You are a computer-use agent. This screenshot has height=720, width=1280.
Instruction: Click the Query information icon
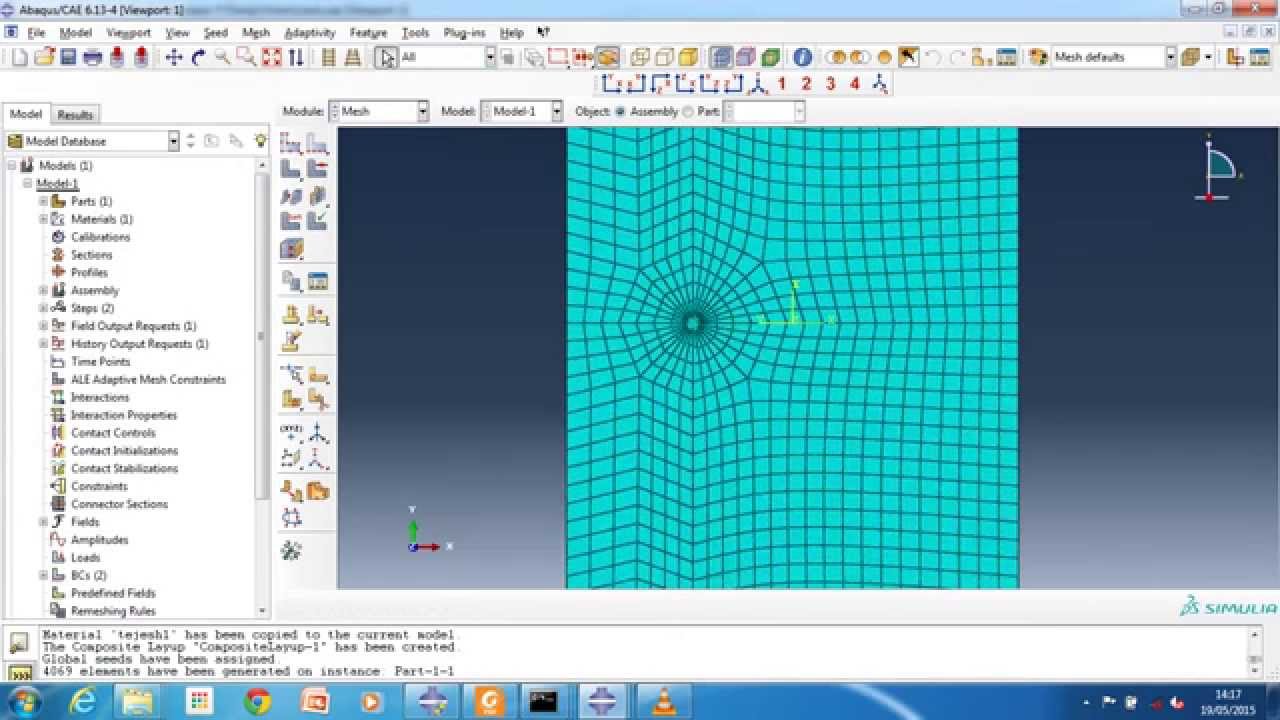point(802,57)
